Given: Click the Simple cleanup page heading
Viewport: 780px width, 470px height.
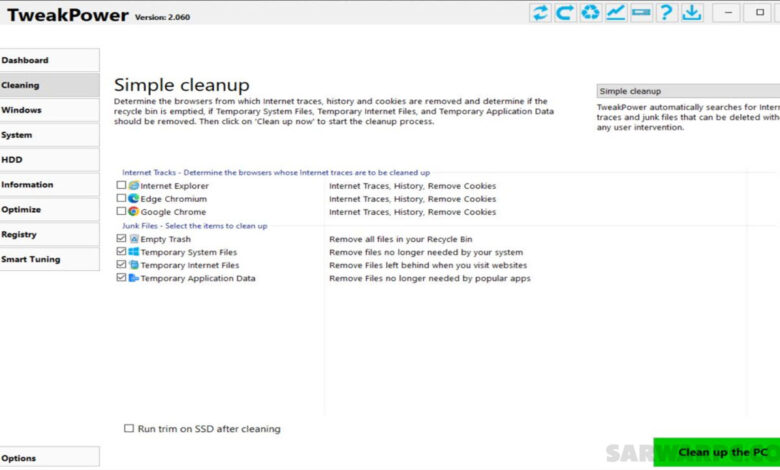Looking at the screenshot, I should pyautogui.click(x=182, y=85).
